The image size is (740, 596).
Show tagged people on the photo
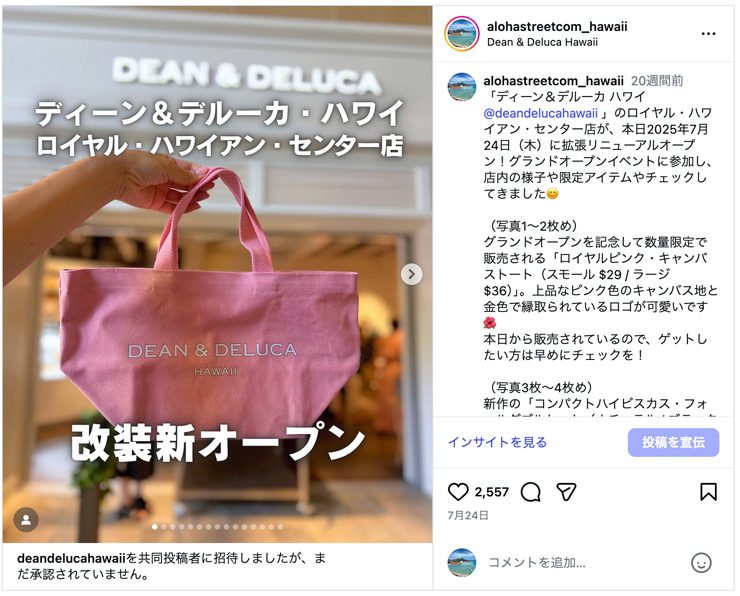click(x=26, y=520)
